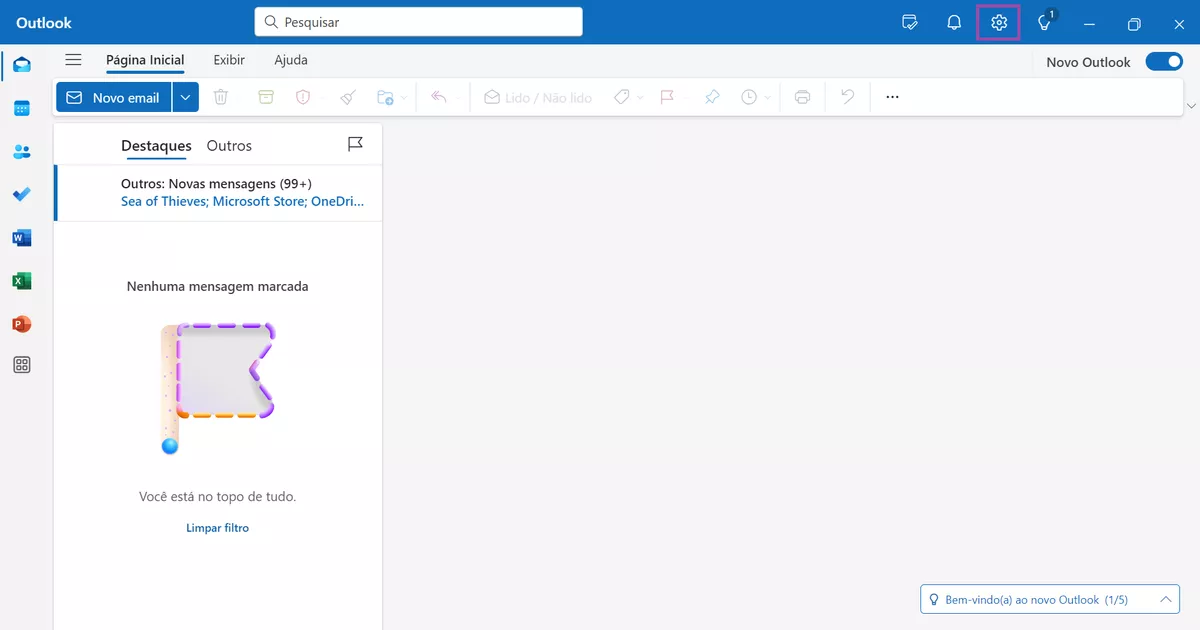
Task: Expand the Novo email dropdown arrow
Action: [186, 96]
